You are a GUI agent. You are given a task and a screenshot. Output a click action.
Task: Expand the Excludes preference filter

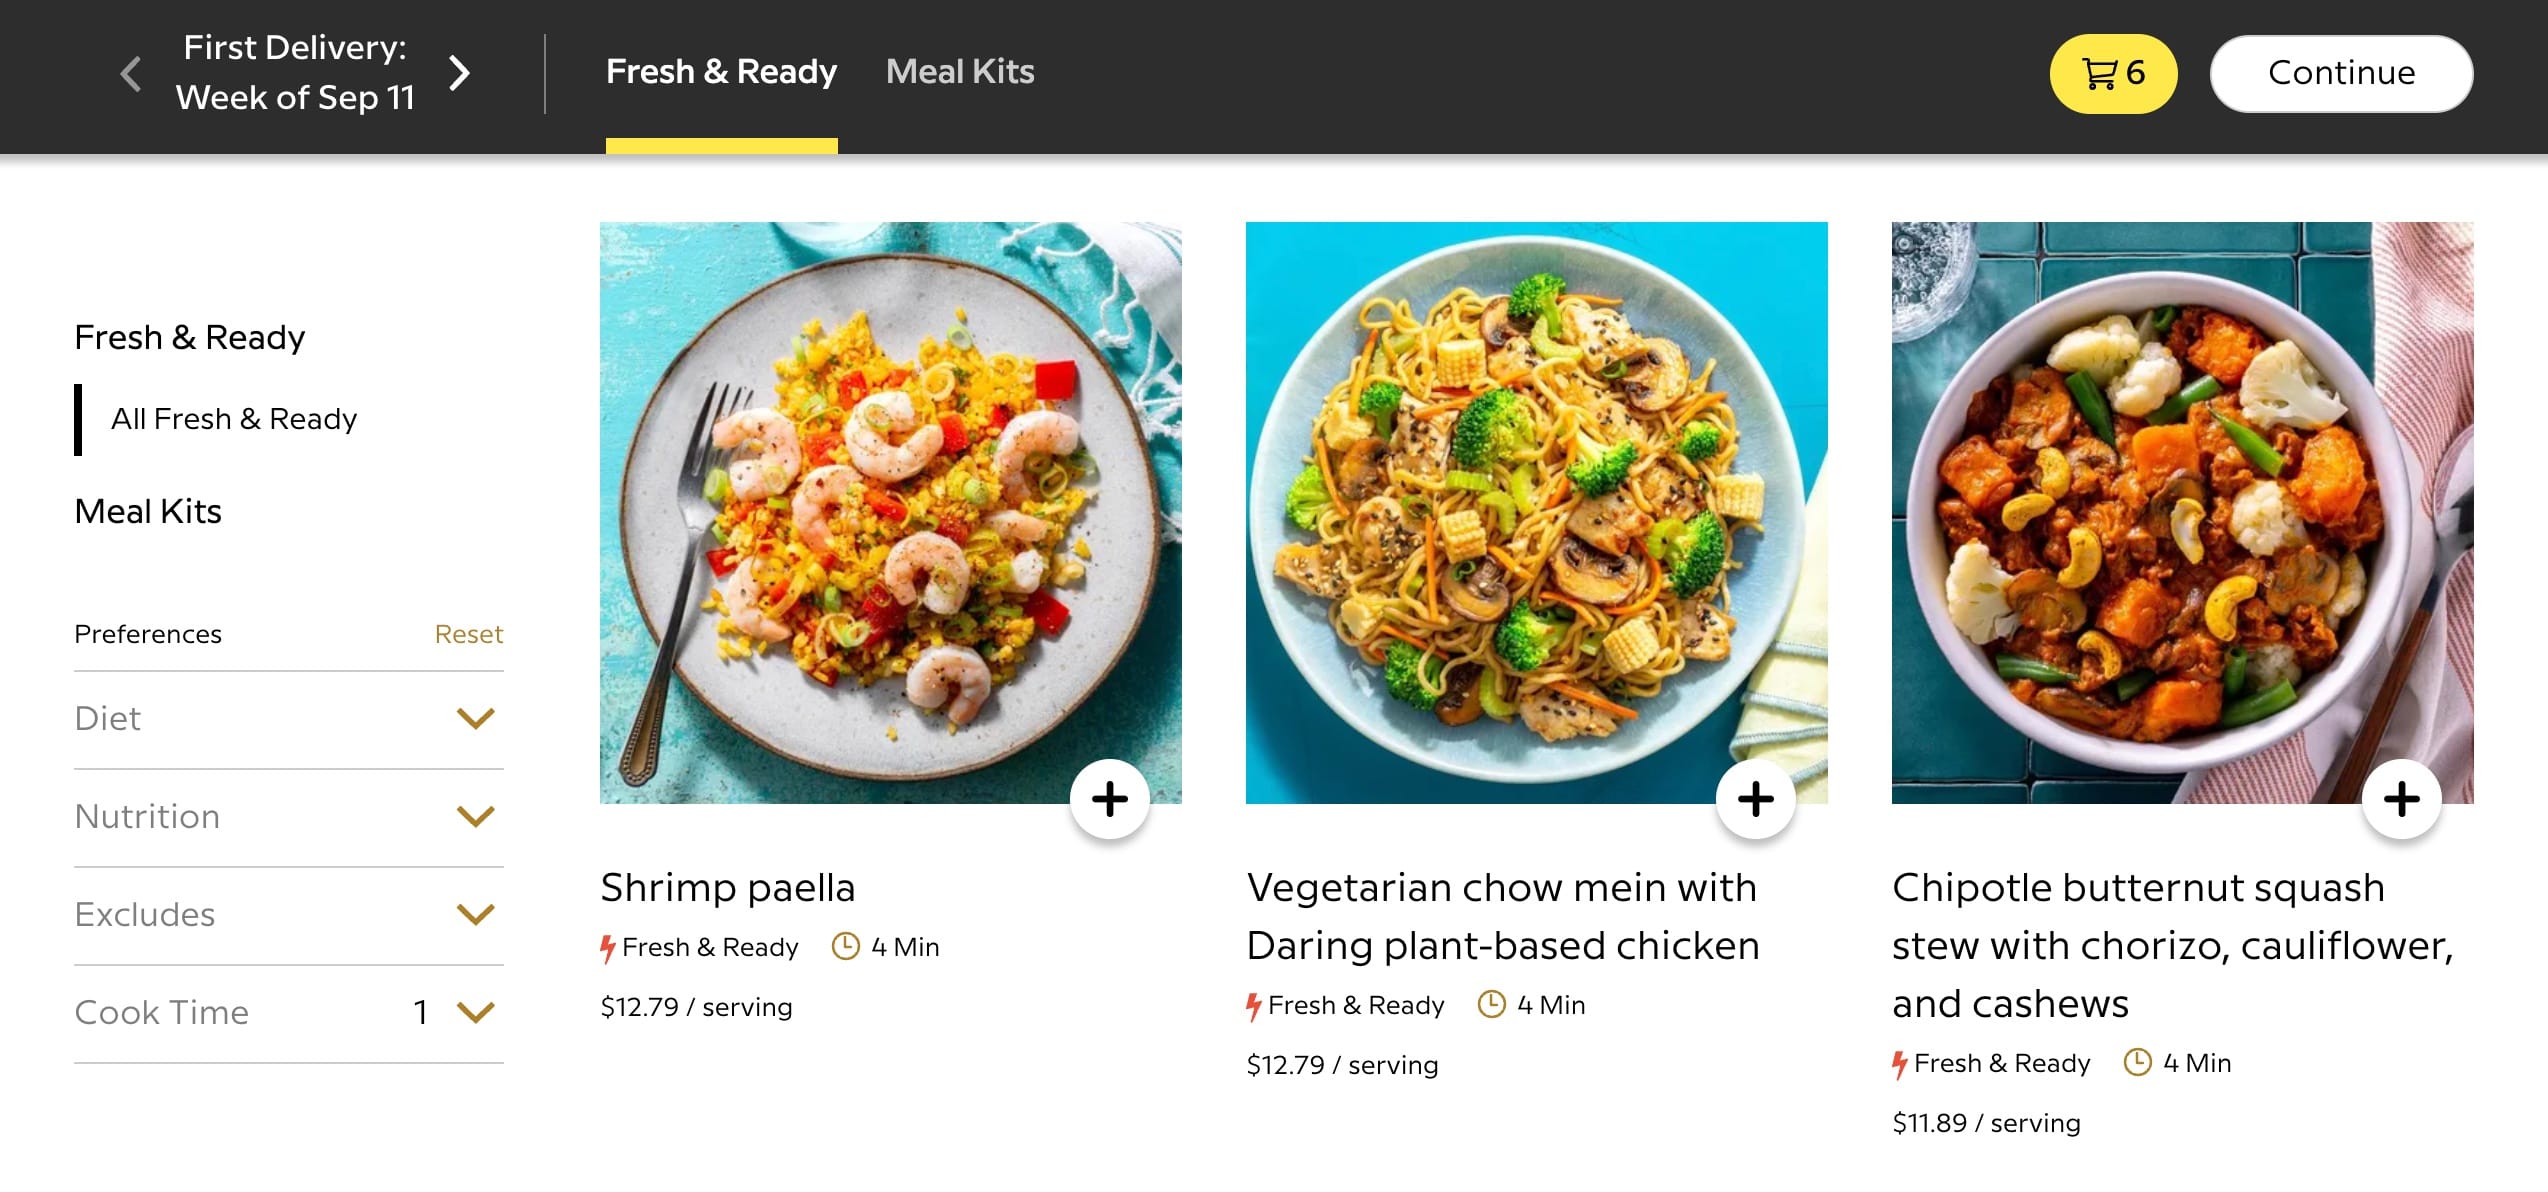[475, 915]
